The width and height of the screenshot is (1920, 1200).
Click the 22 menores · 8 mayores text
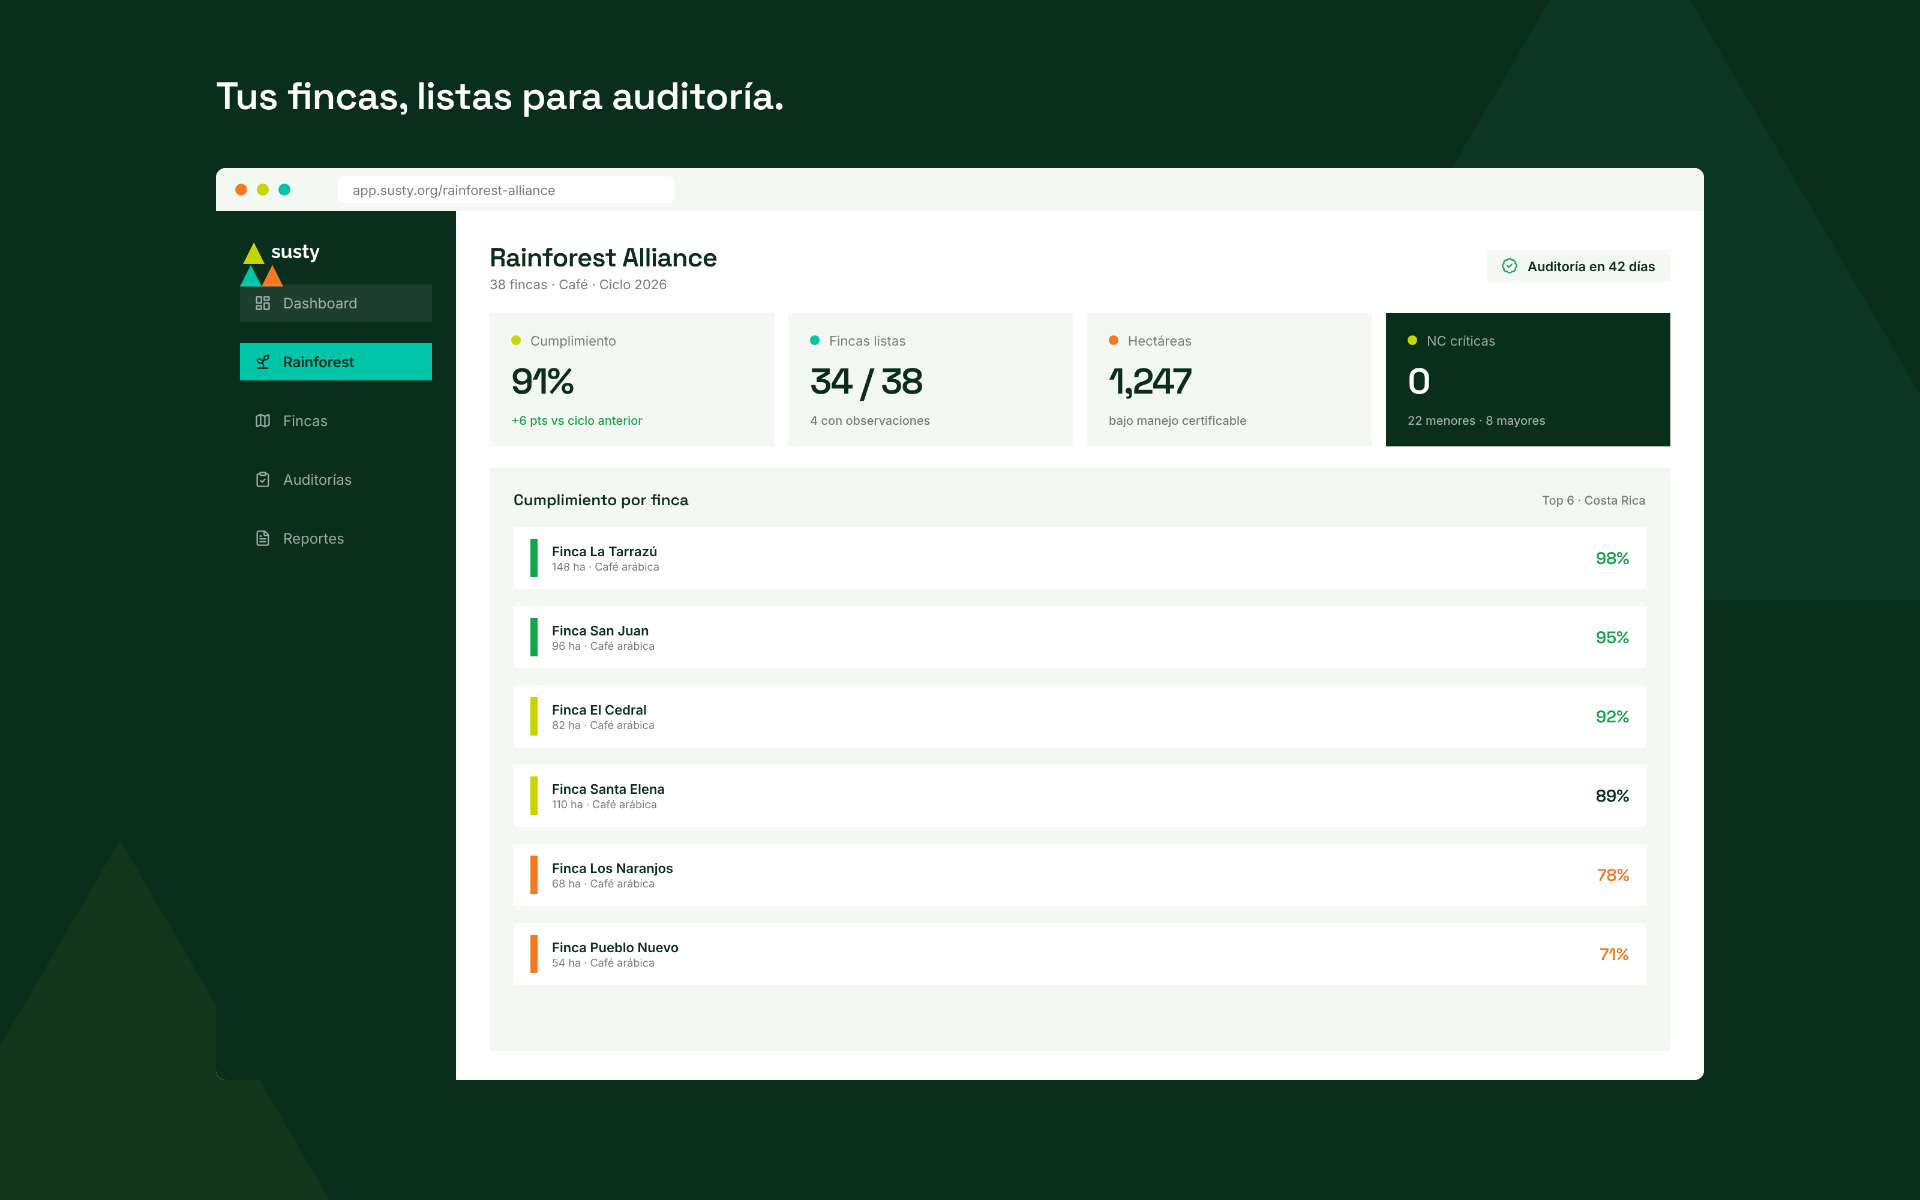(1476, 421)
